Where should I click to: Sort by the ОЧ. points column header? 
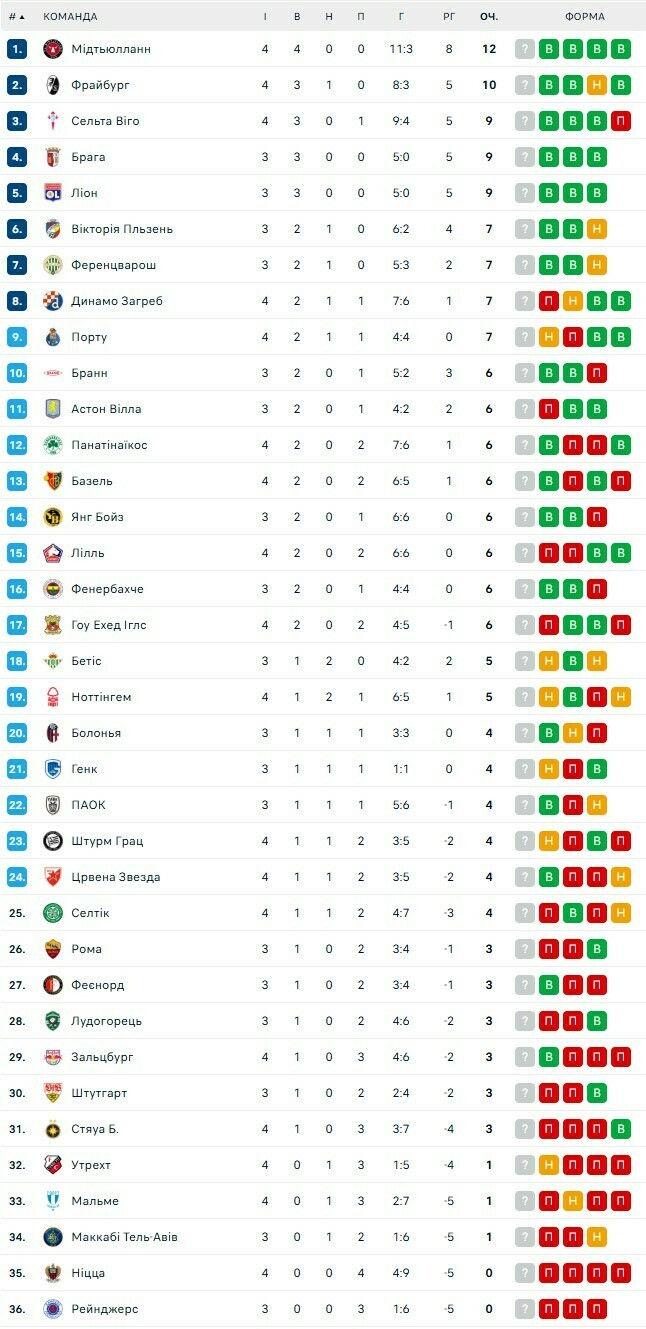tap(489, 16)
